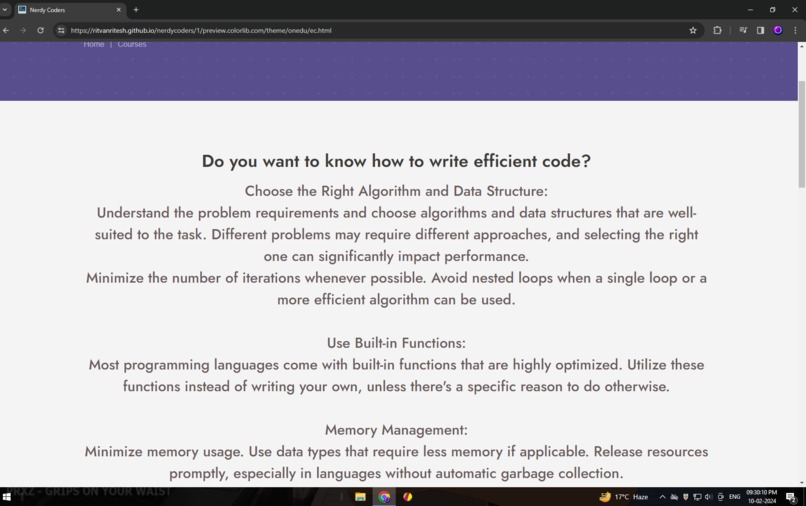The image size is (806, 506).
Task: Open the 17°C Haze weather widget
Action: tap(623, 497)
